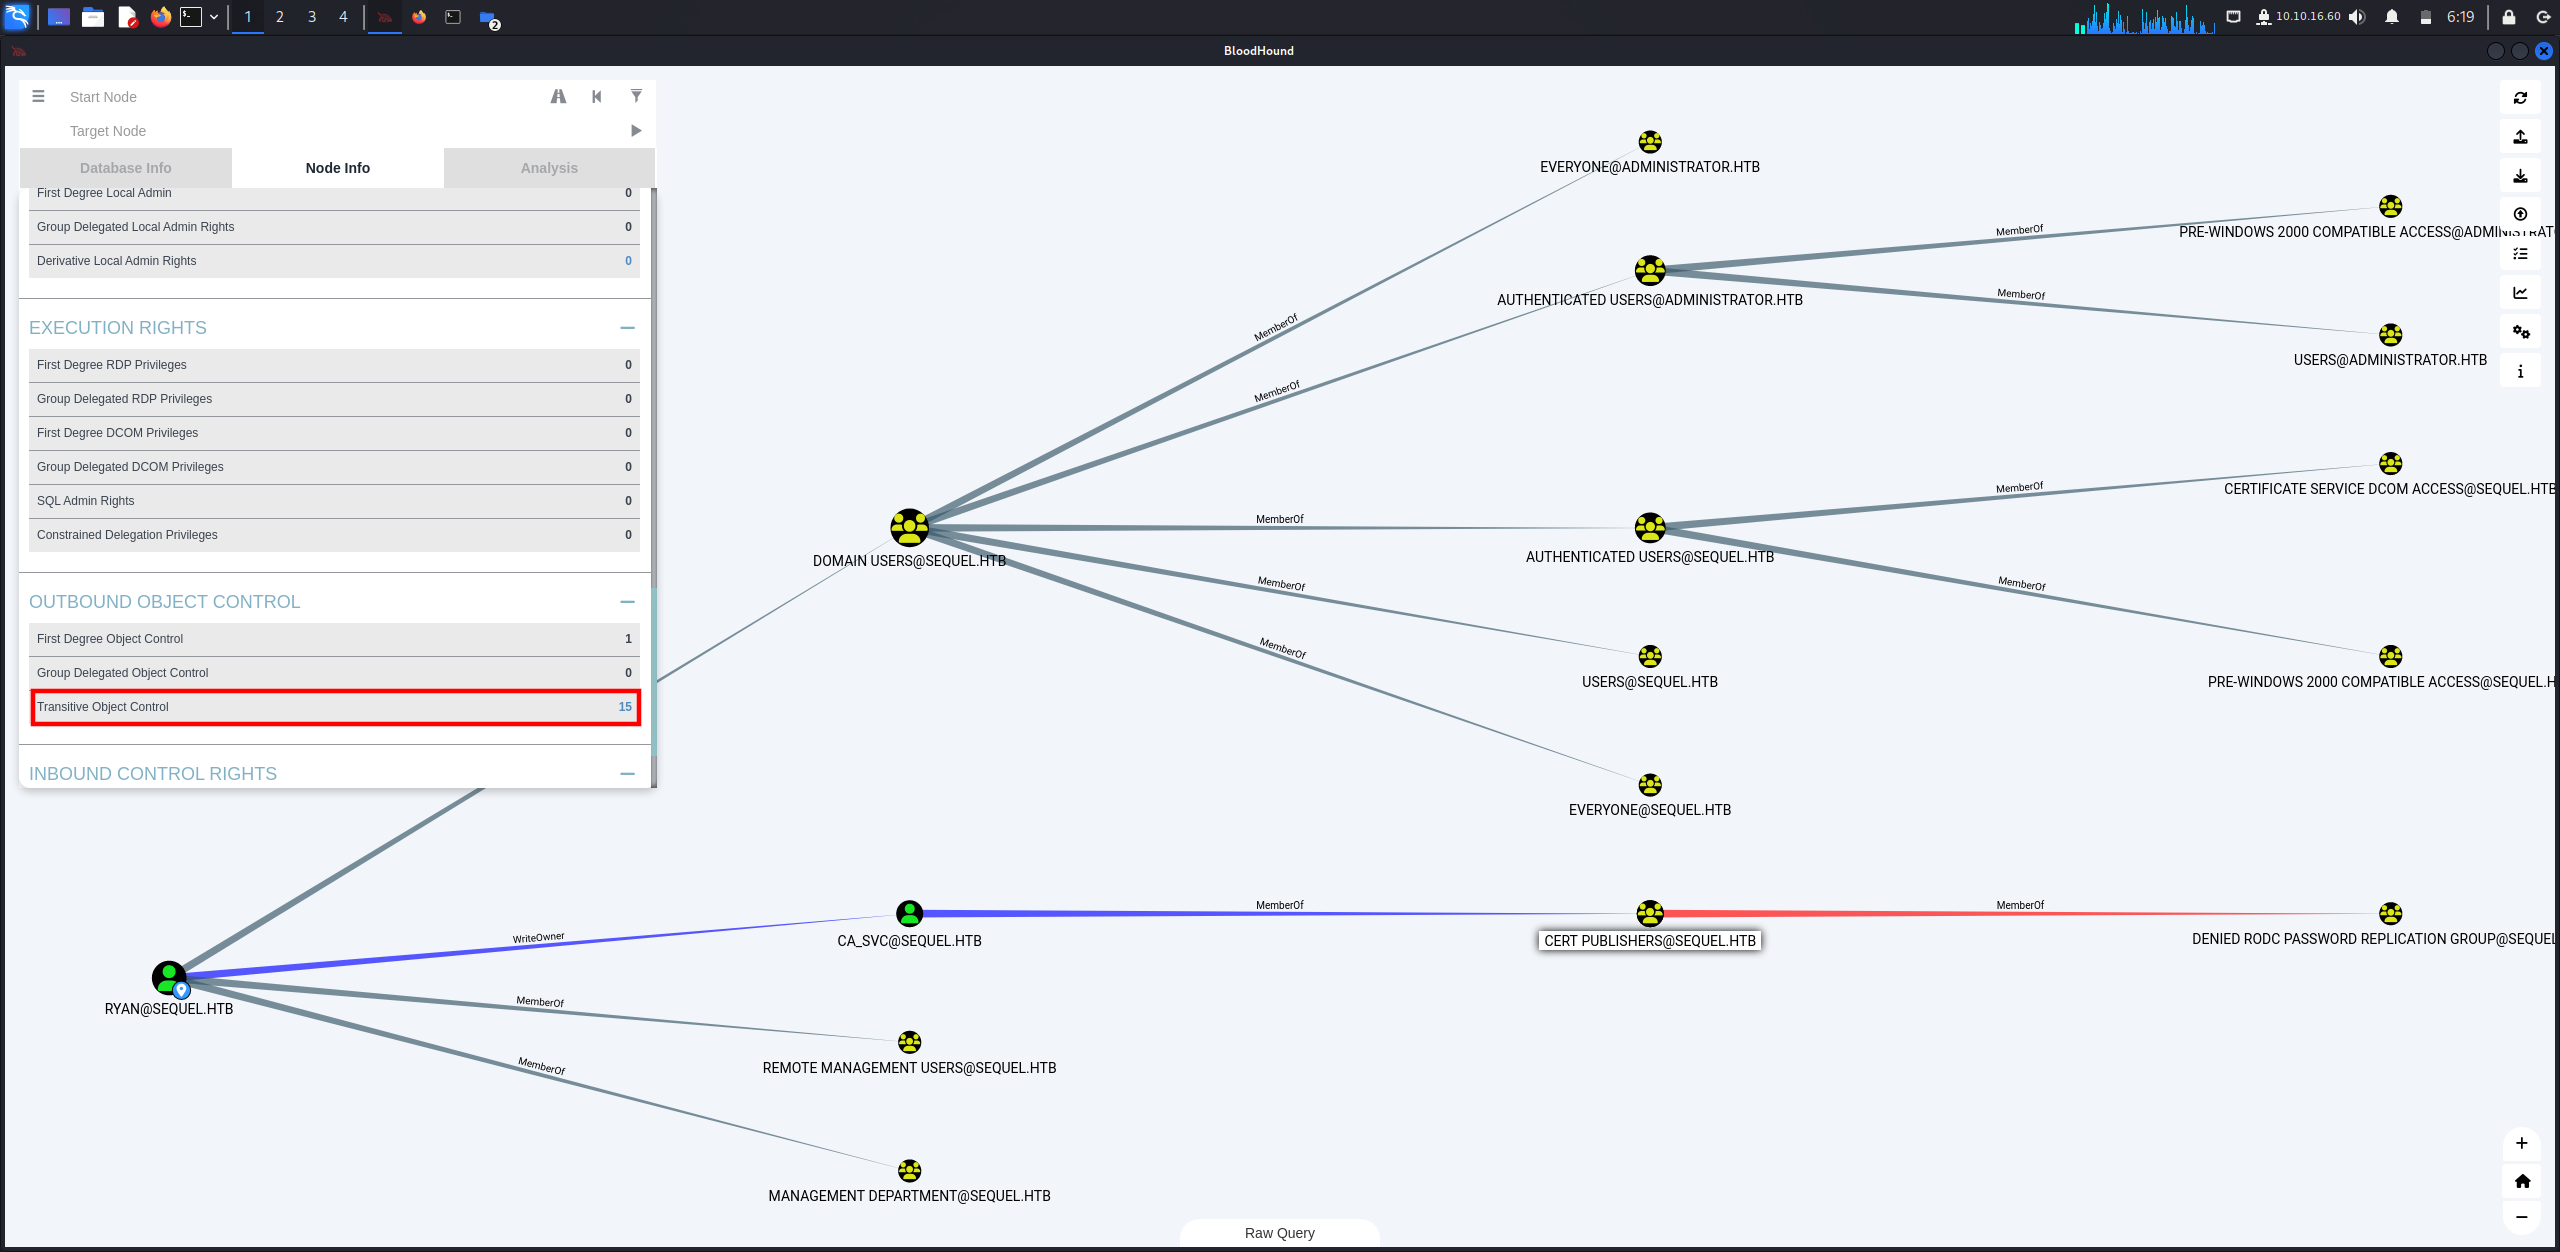Switch to workspace 3 in taskbar

pos(312,17)
